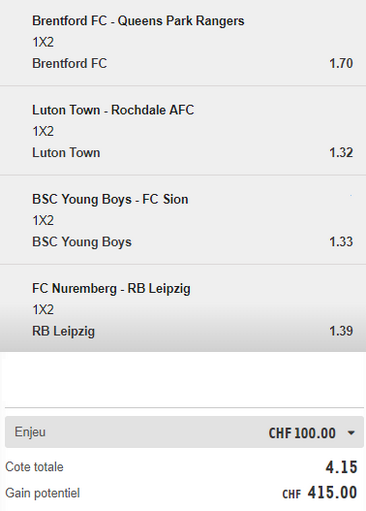Image resolution: width=366 pixels, height=511 pixels.
Task: Click the 1.32 odds for Luton Town
Action: pos(341,153)
